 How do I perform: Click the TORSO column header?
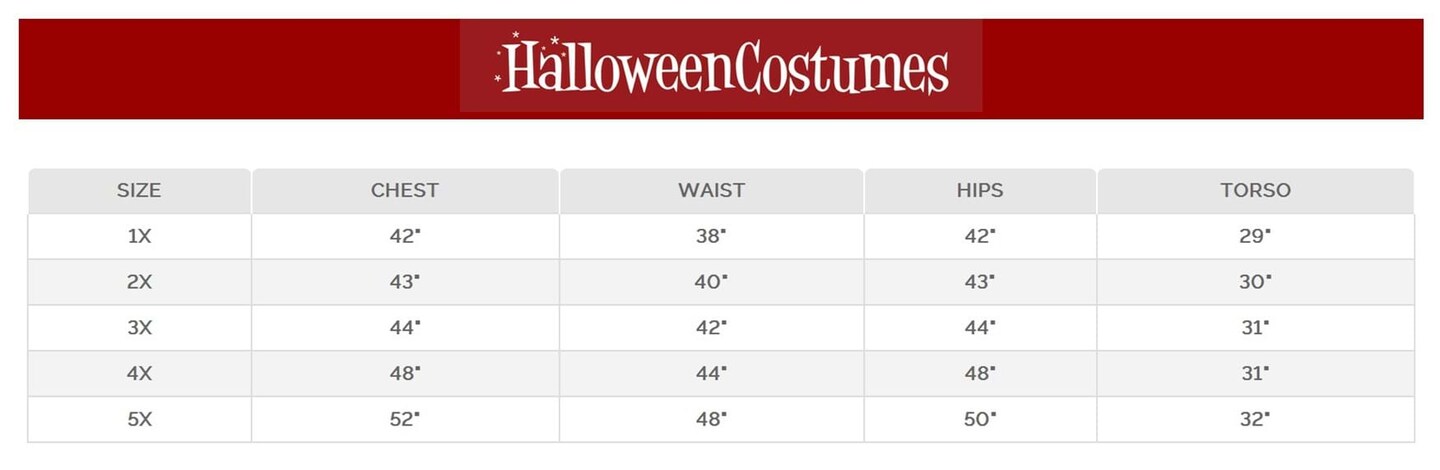[x=1255, y=190]
